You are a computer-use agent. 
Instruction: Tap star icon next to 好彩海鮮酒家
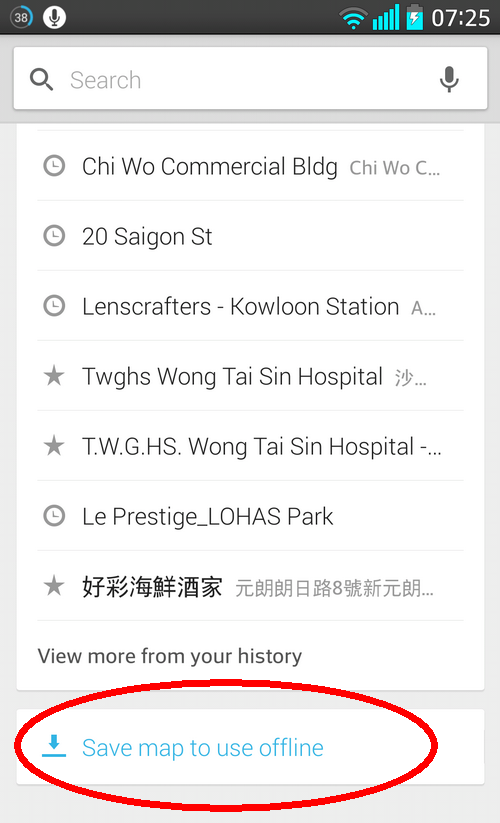click(x=54, y=586)
